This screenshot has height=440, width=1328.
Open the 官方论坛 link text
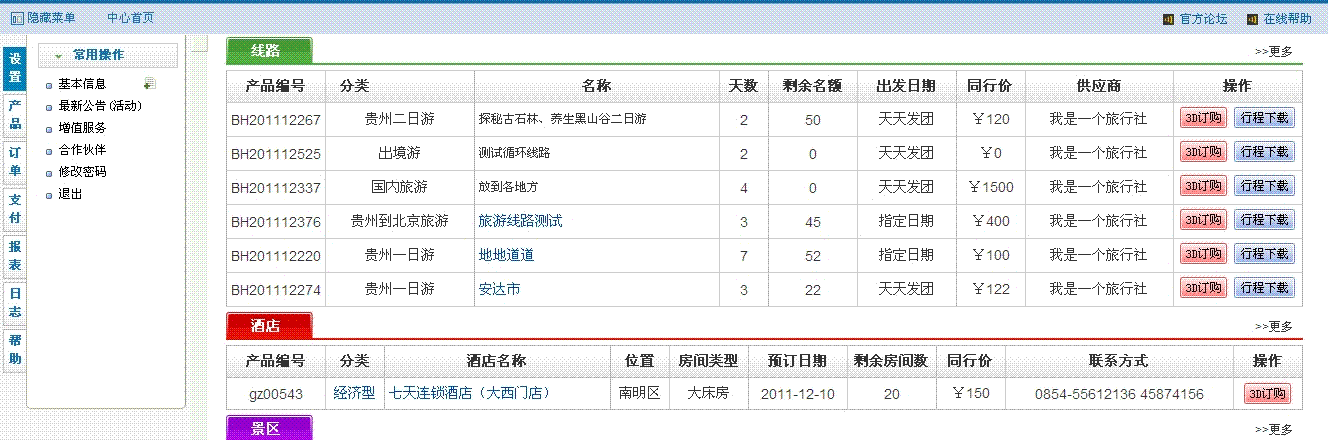click(x=1203, y=18)
